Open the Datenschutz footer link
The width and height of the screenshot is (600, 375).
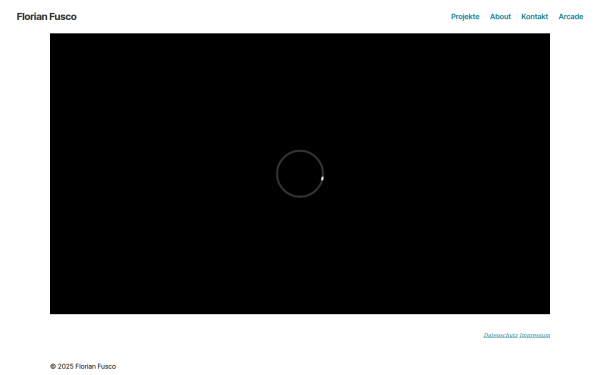501,335
